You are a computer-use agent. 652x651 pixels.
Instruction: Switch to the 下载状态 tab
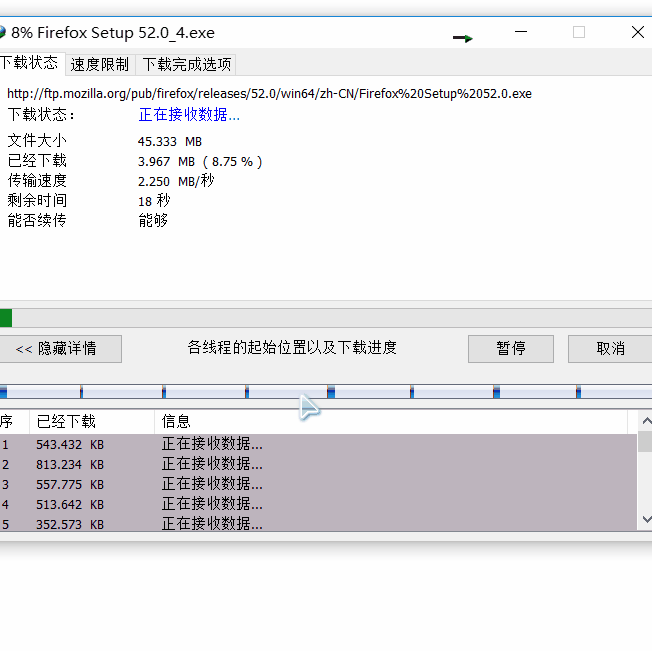[x=32, y=64]
